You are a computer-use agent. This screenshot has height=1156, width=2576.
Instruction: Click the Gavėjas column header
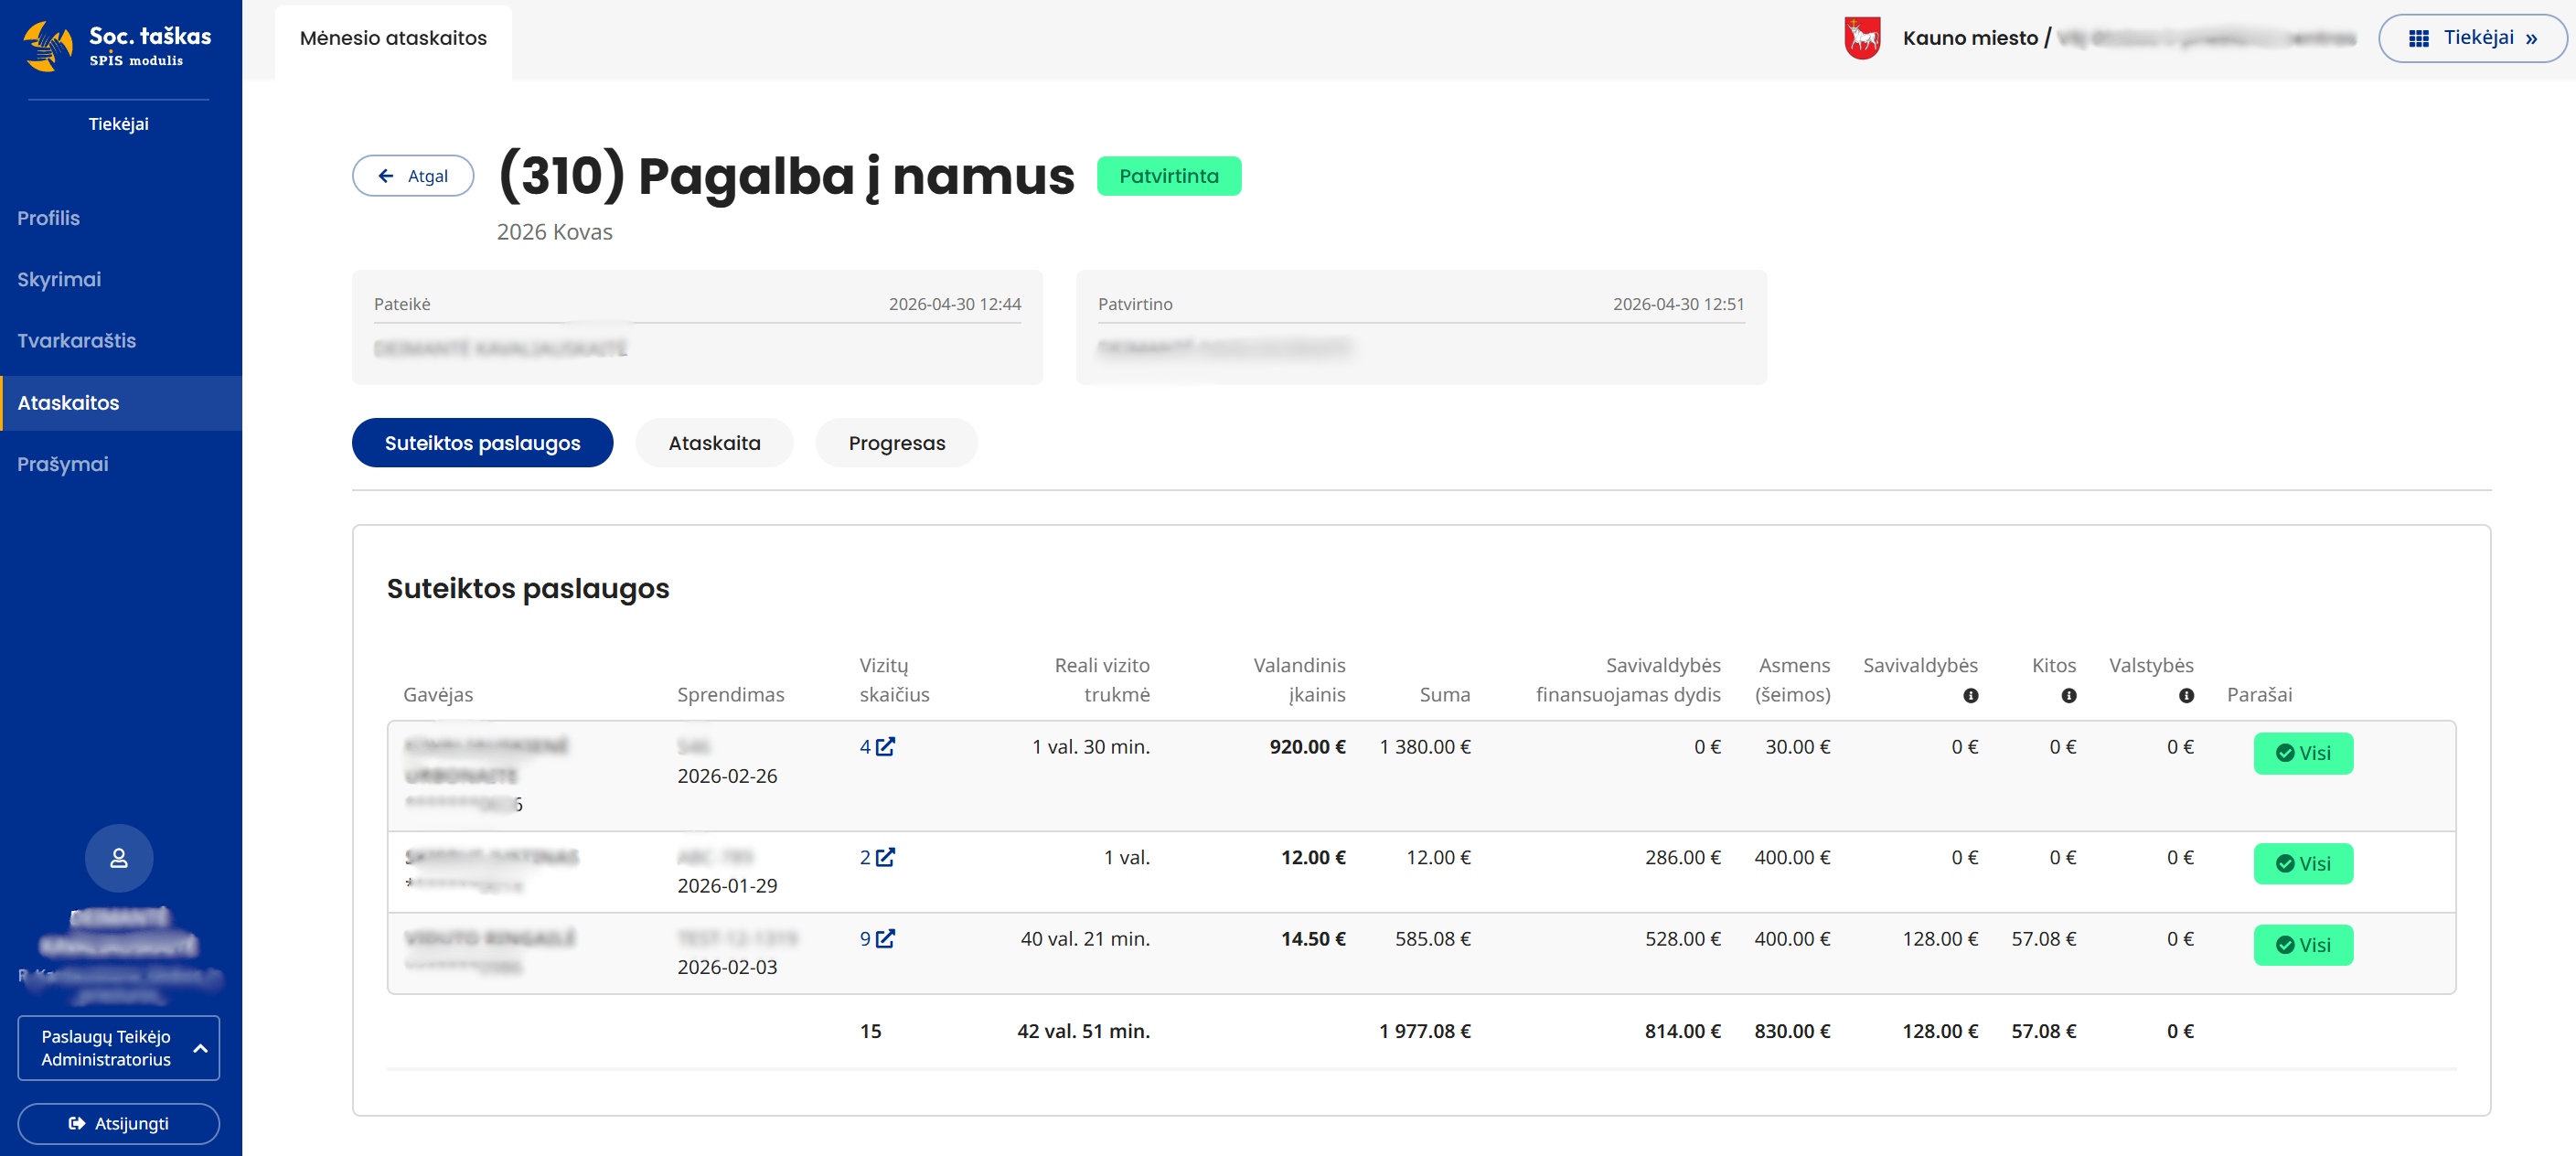click(x=438, y=695)
